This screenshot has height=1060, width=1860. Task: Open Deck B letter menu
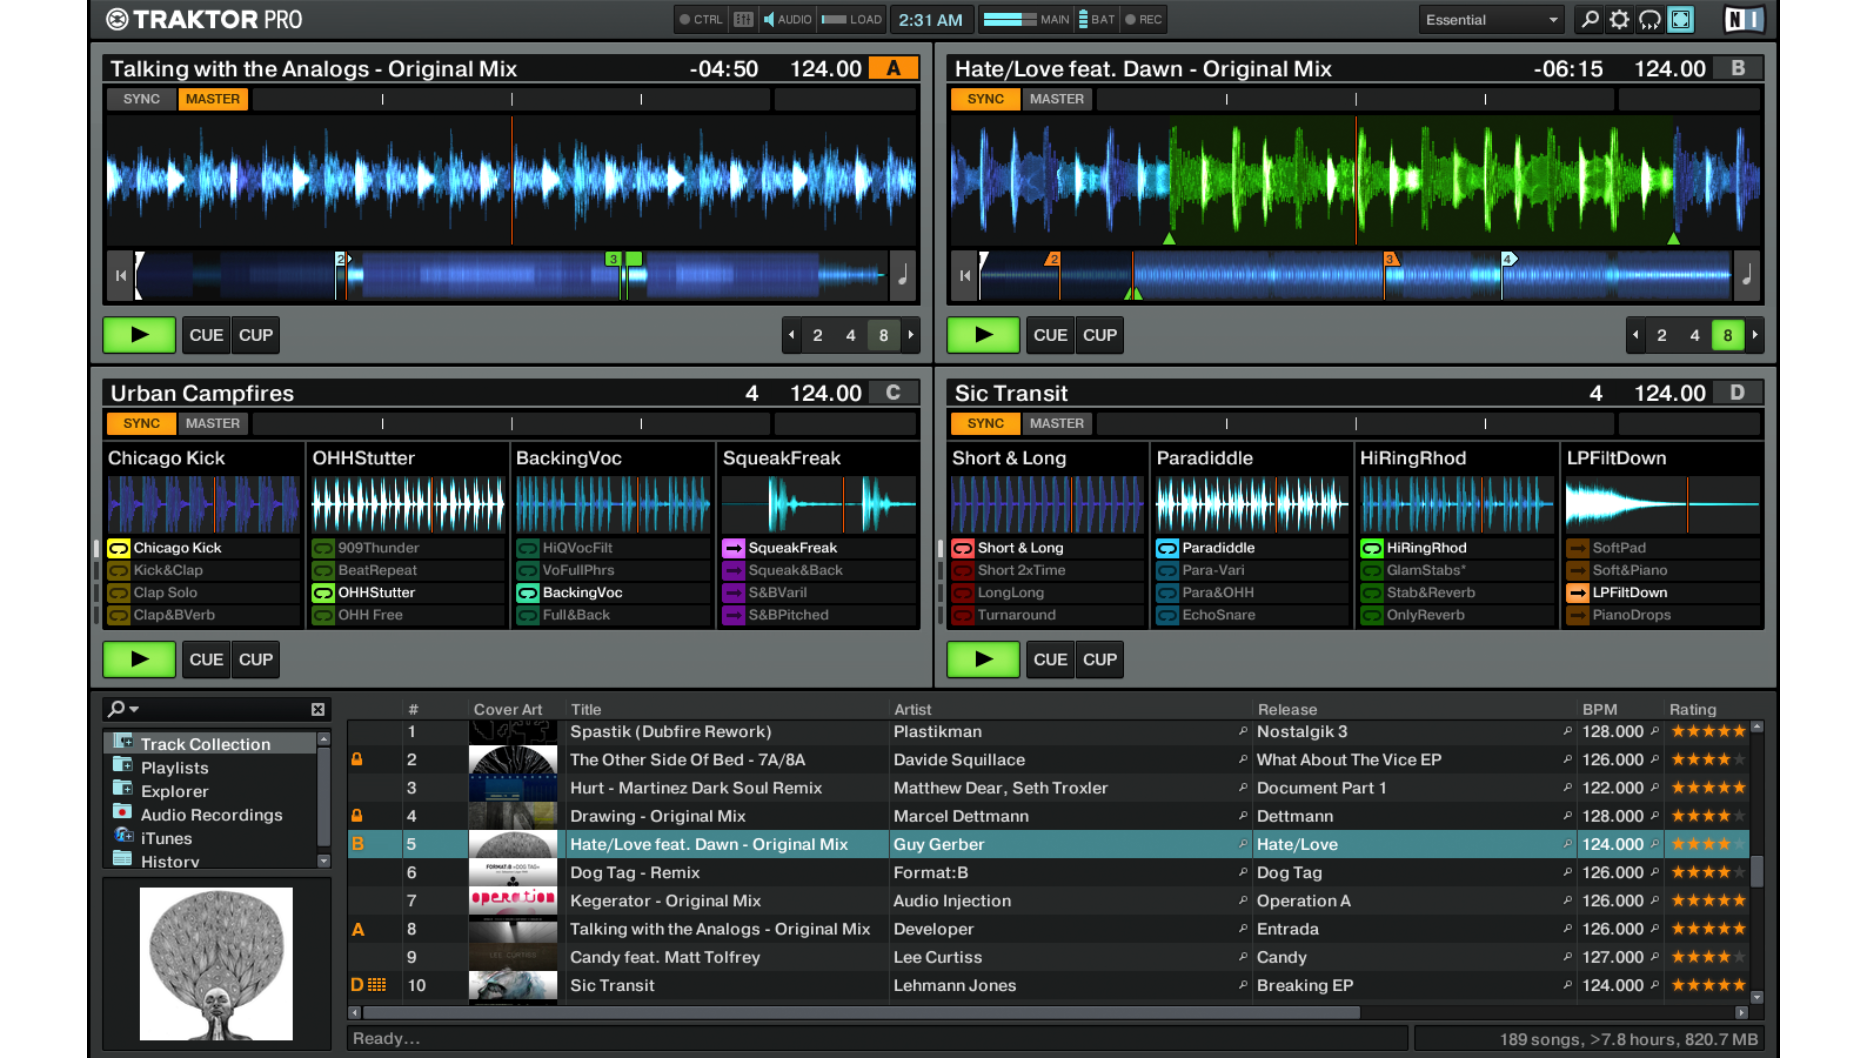click(x=1738, y=68)
